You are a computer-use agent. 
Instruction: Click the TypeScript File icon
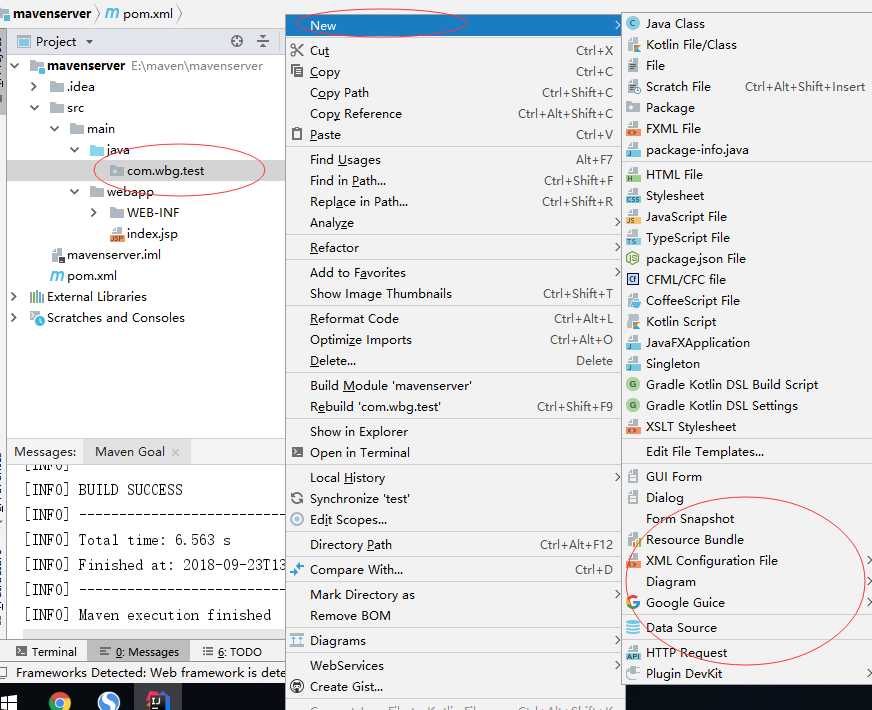pyautogui.click(x=633, y=238)
